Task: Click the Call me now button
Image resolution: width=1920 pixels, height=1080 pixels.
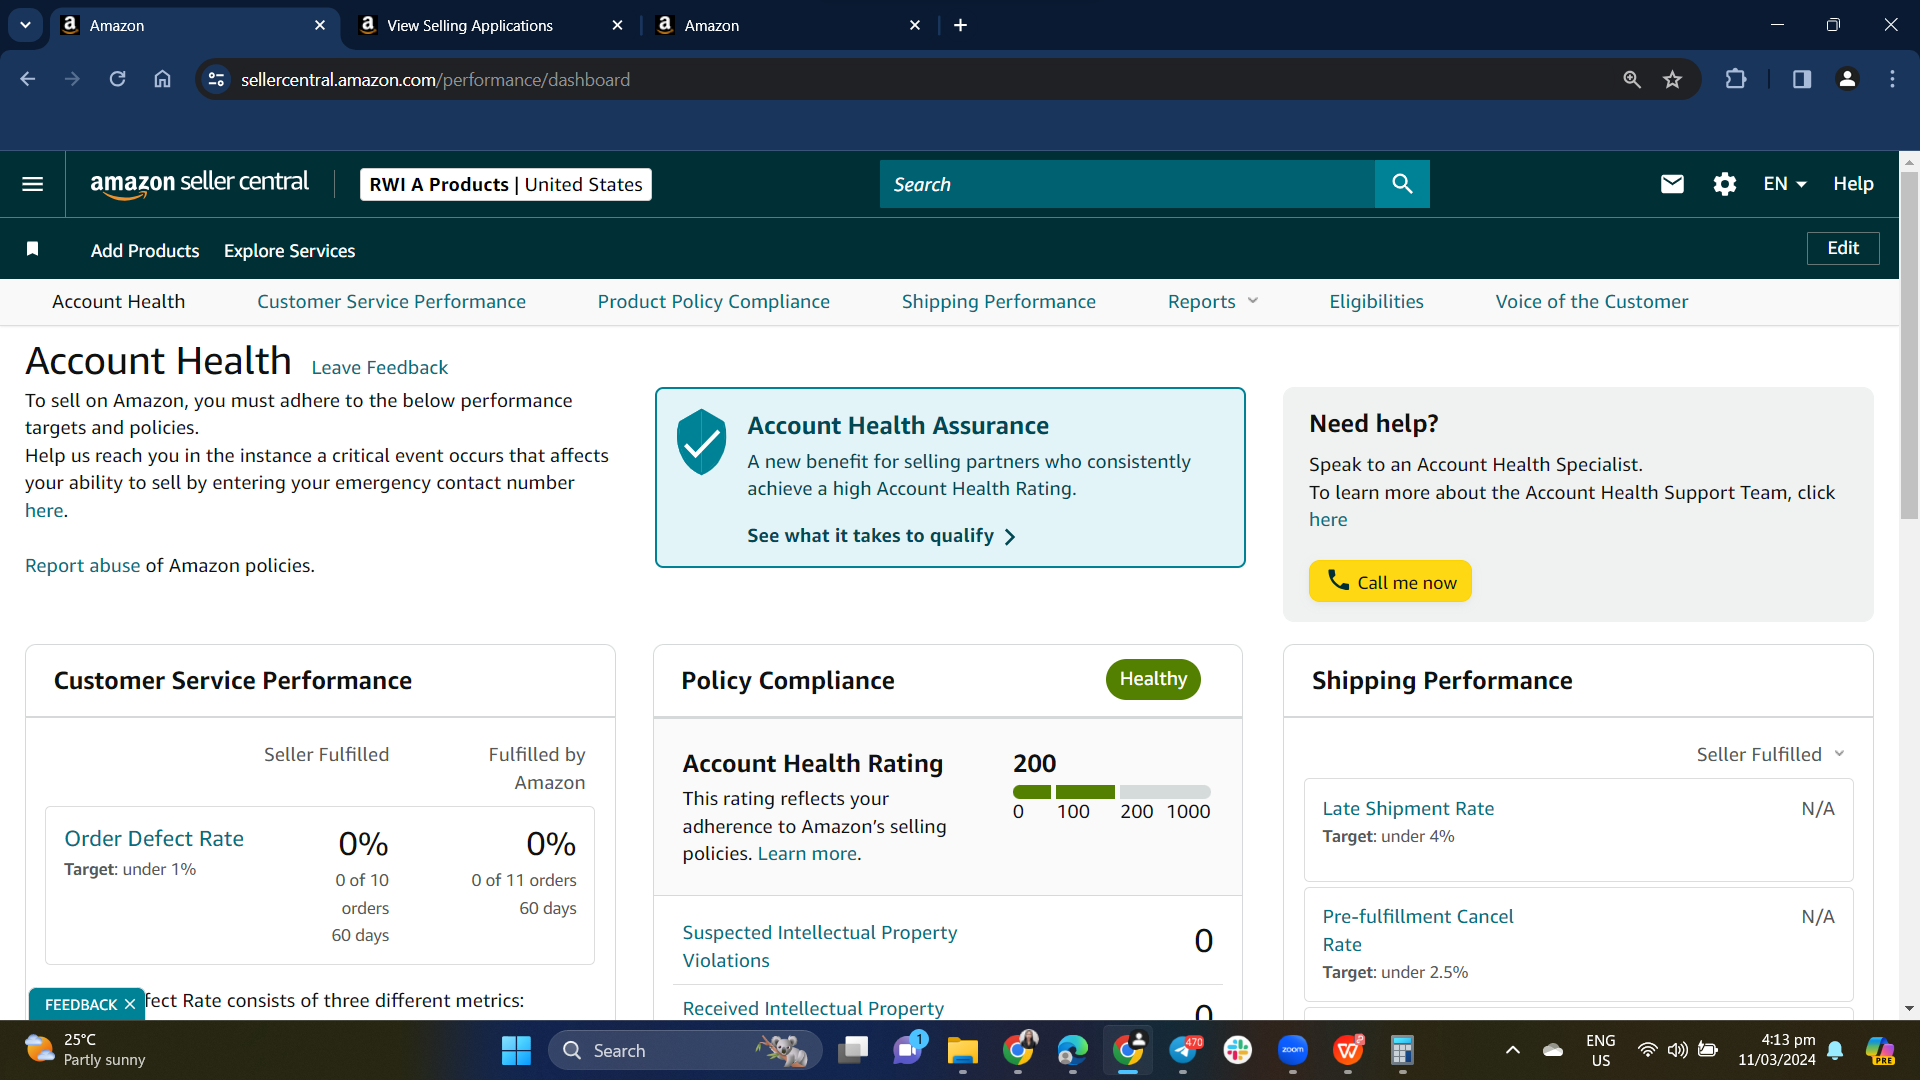Action: (1390, 581)
